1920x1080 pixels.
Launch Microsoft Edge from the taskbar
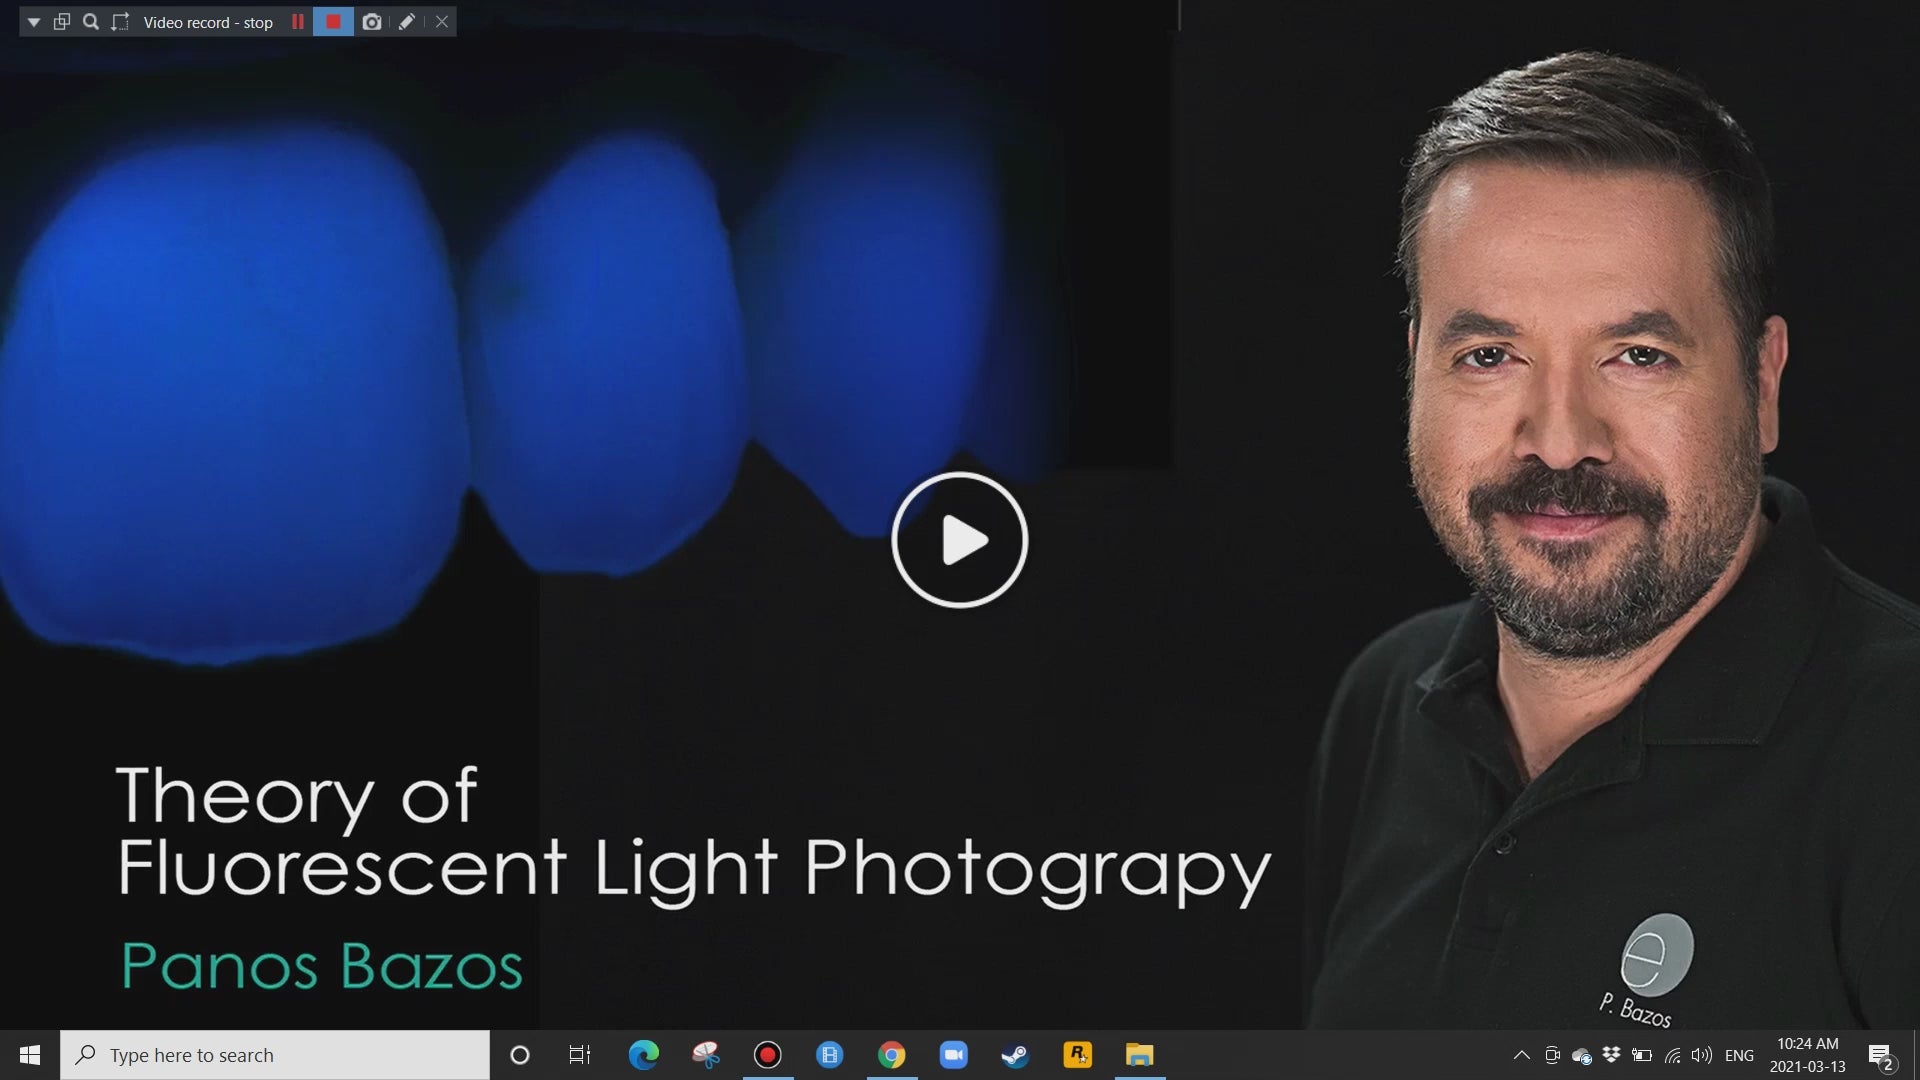(x=643, y=1055)
